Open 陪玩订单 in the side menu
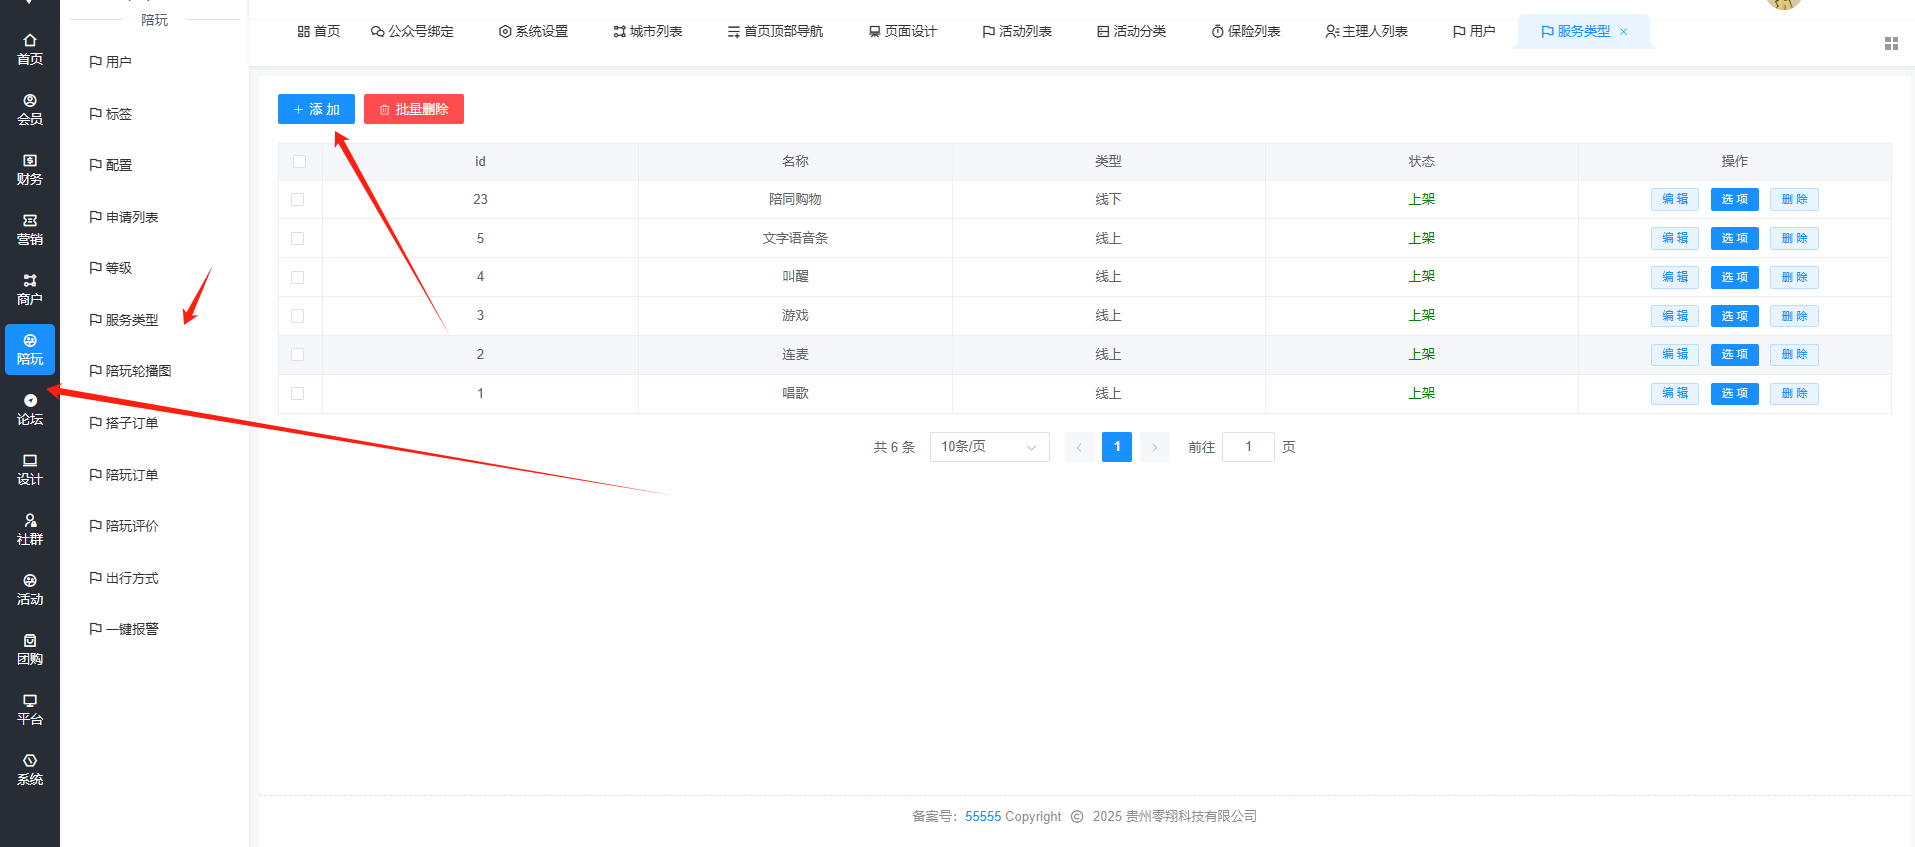The width and height of the screenshot is (1915, 847). (131, 475)
